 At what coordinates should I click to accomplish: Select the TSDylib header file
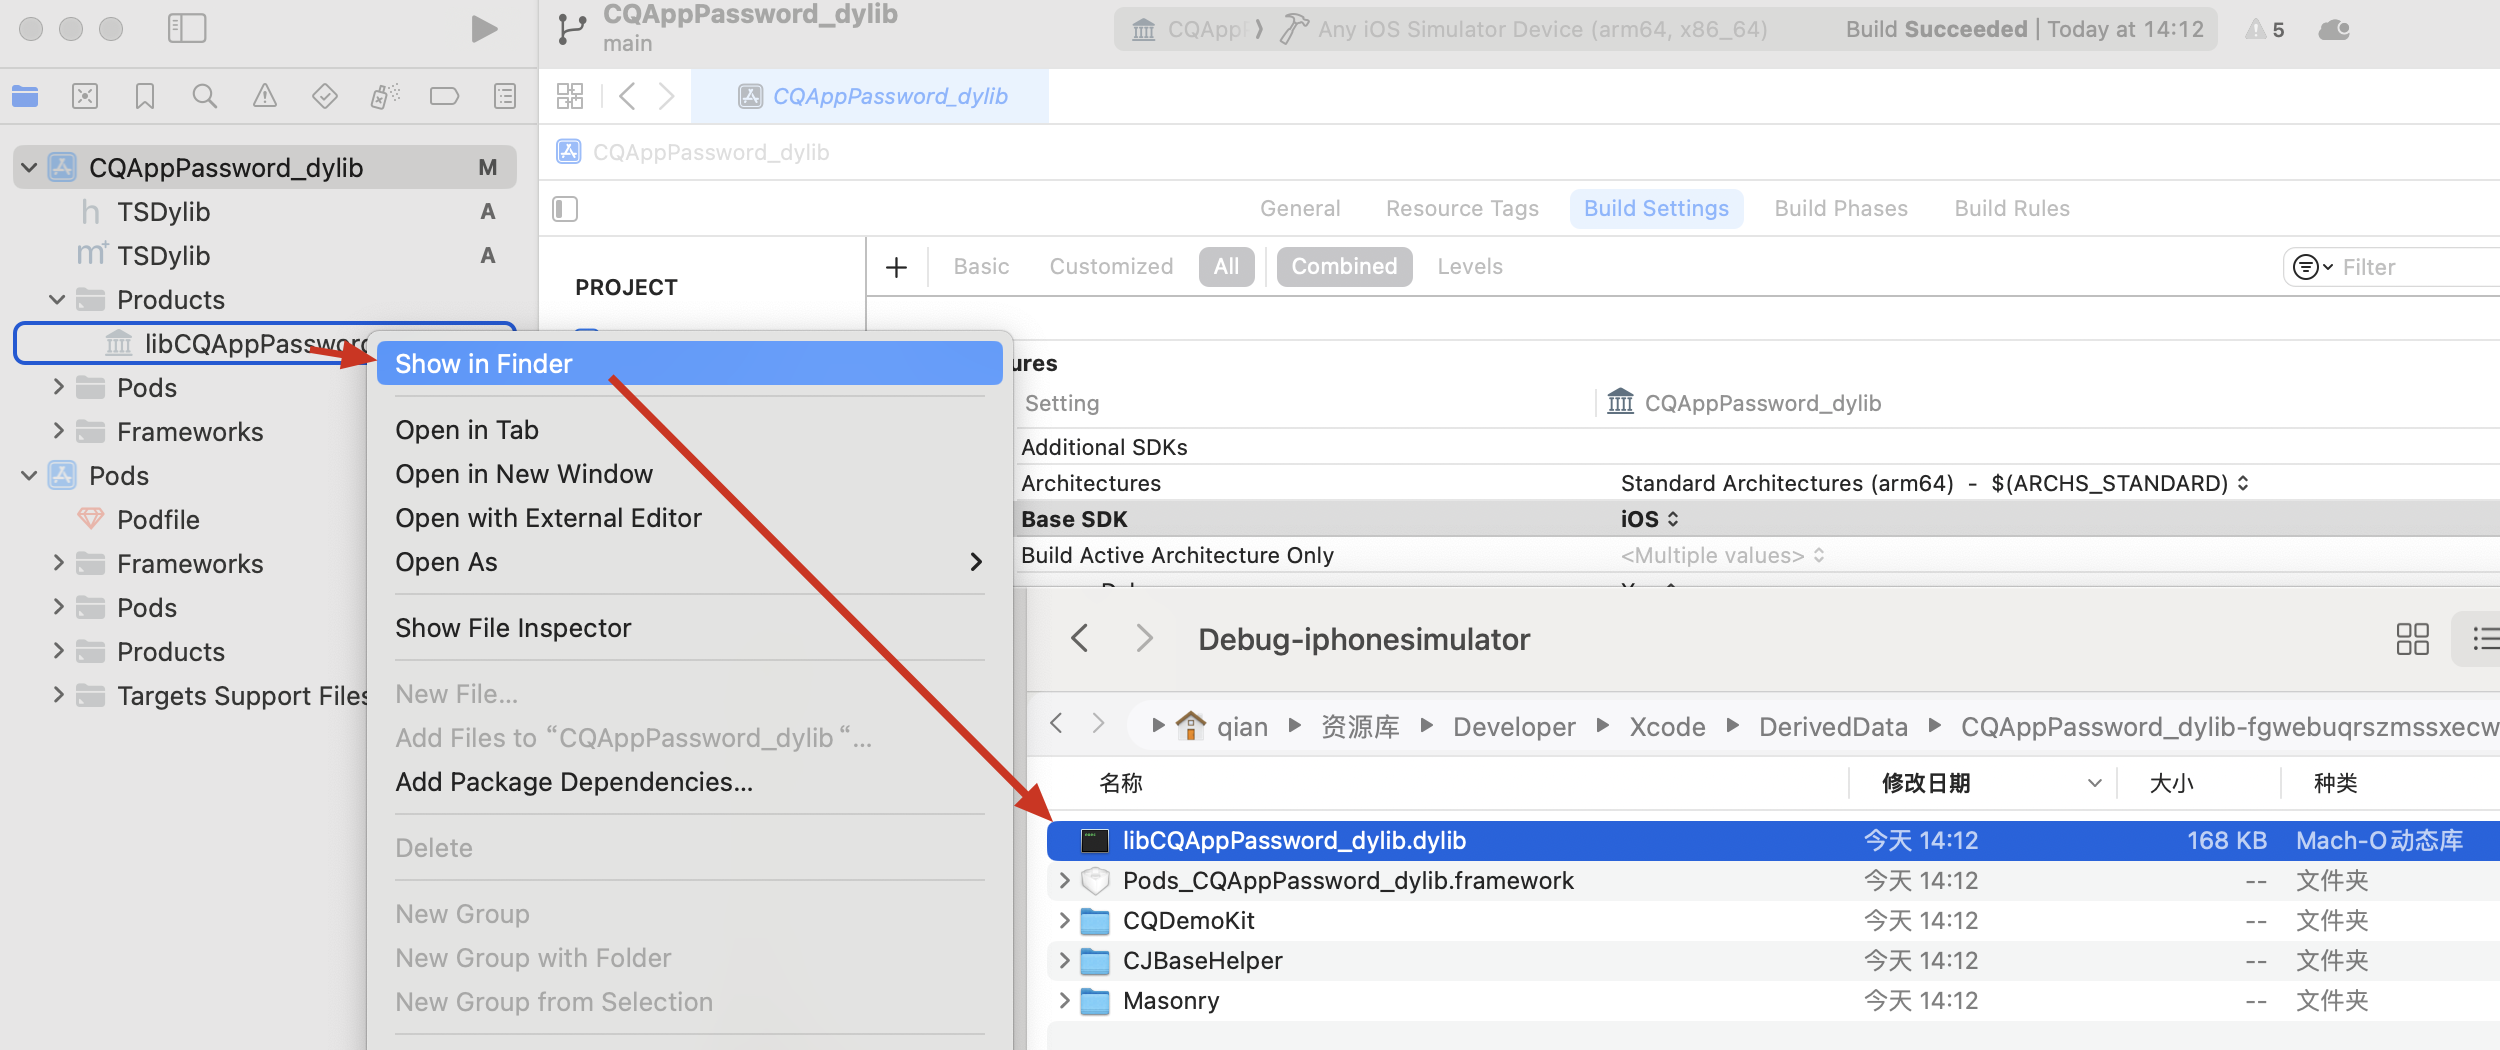[163, 212]
